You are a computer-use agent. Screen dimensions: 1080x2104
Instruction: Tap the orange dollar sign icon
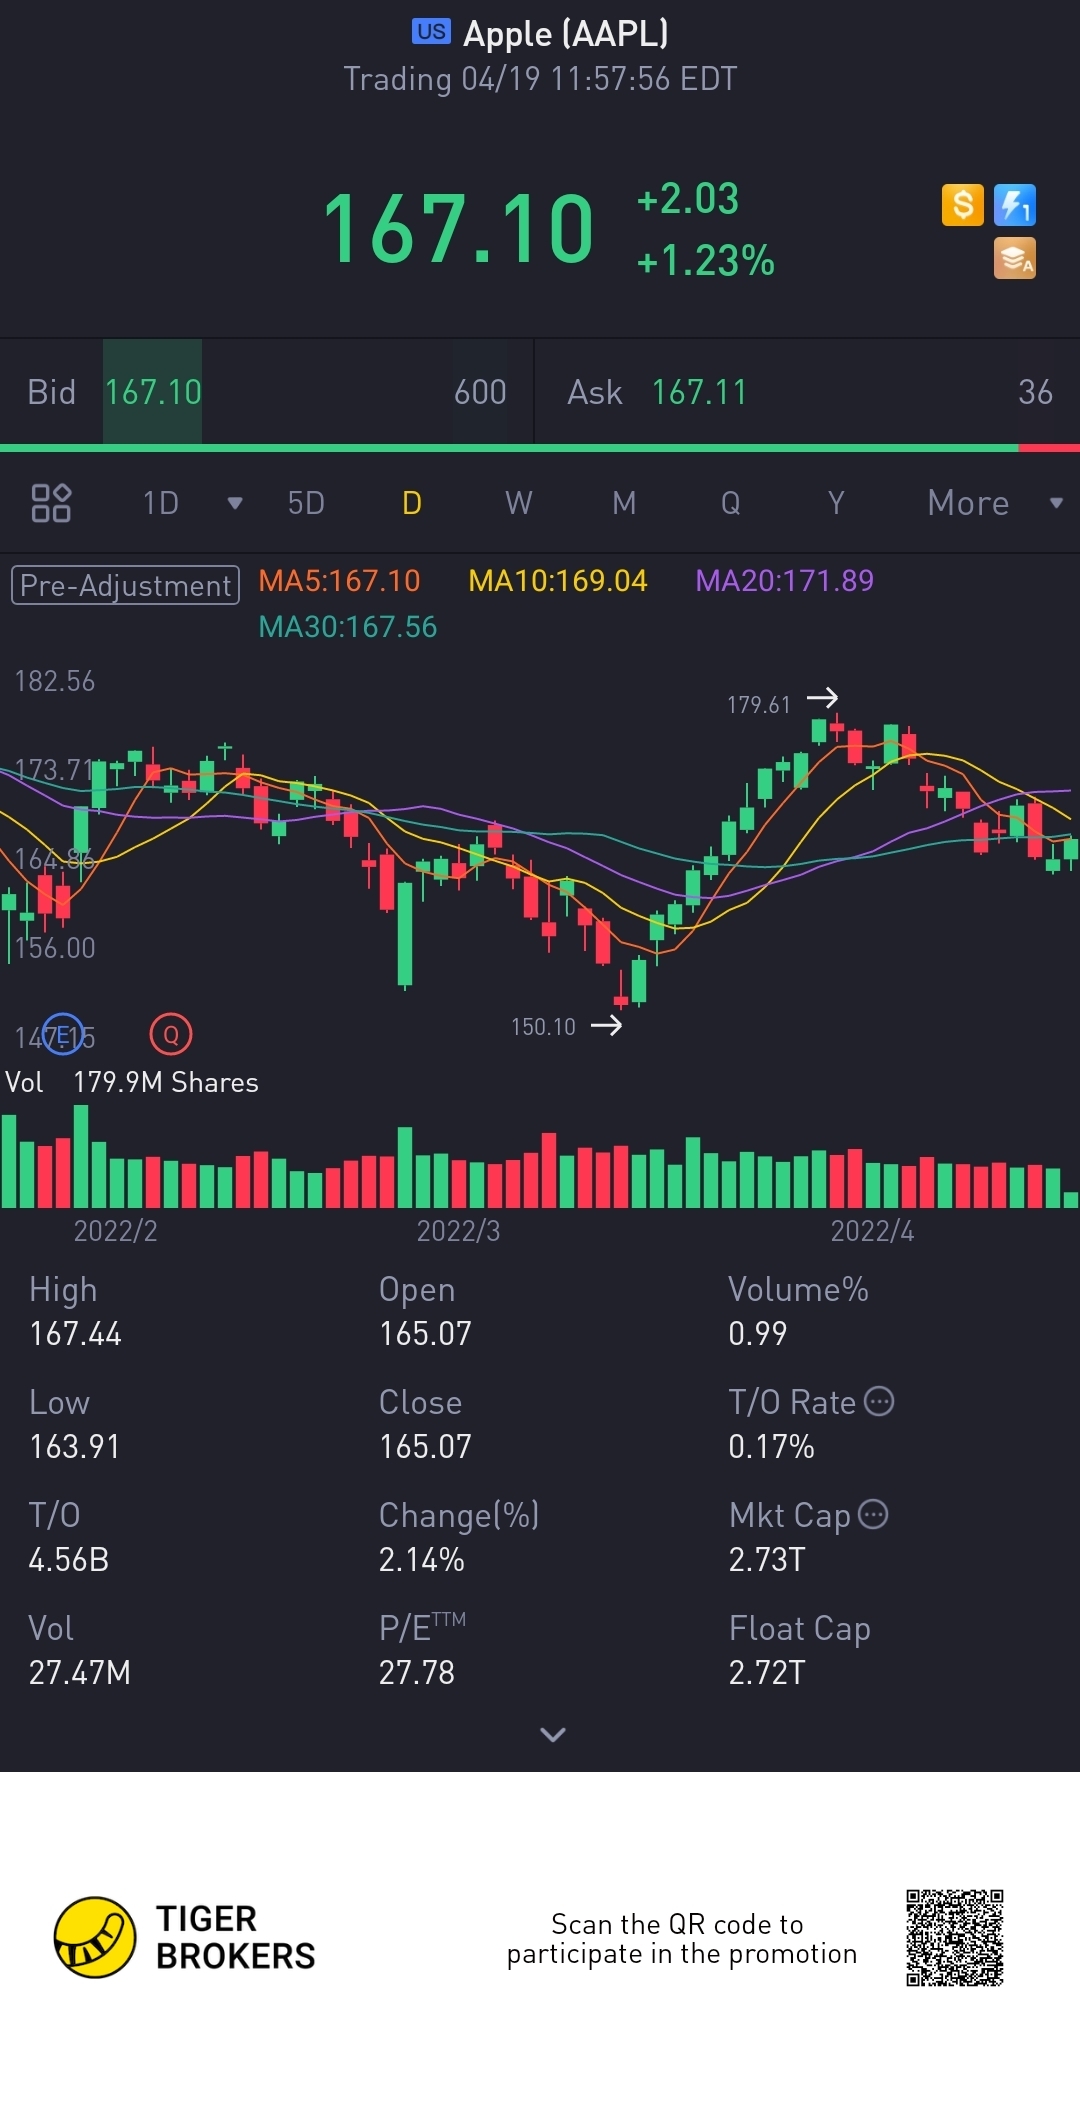tap(963, 205)
